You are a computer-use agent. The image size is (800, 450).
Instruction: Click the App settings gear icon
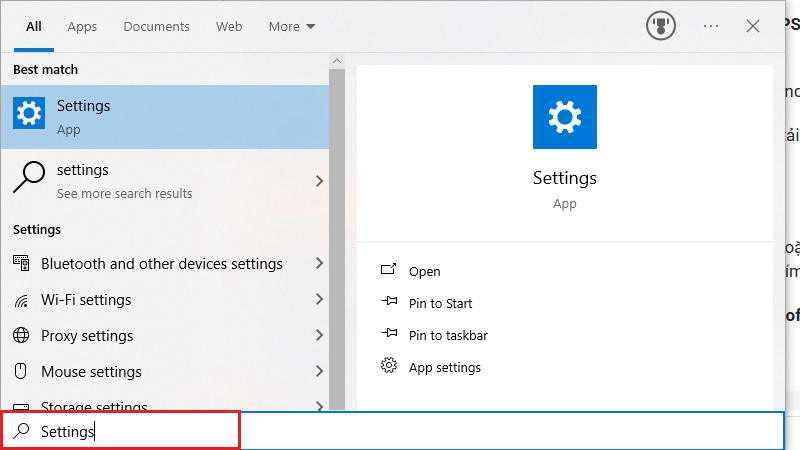[389, 365]
